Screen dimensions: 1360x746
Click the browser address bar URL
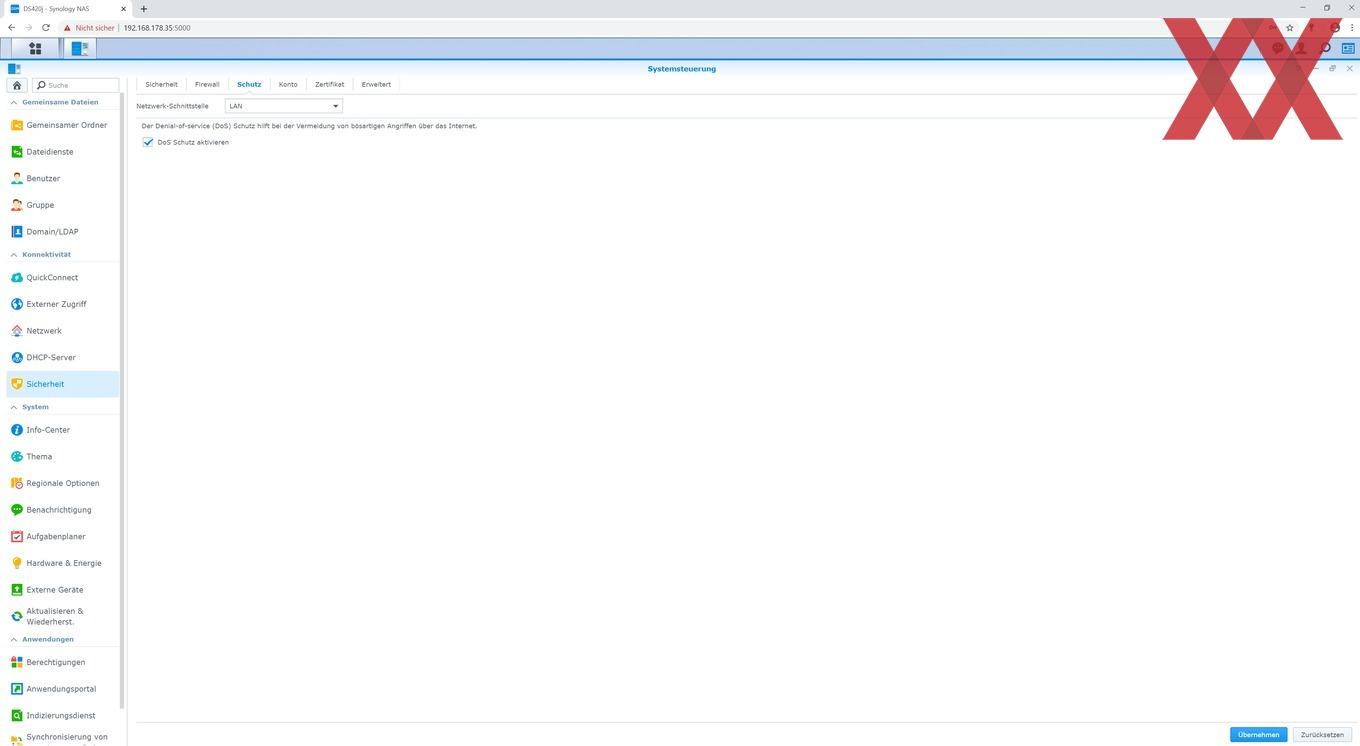pos(157,28)
